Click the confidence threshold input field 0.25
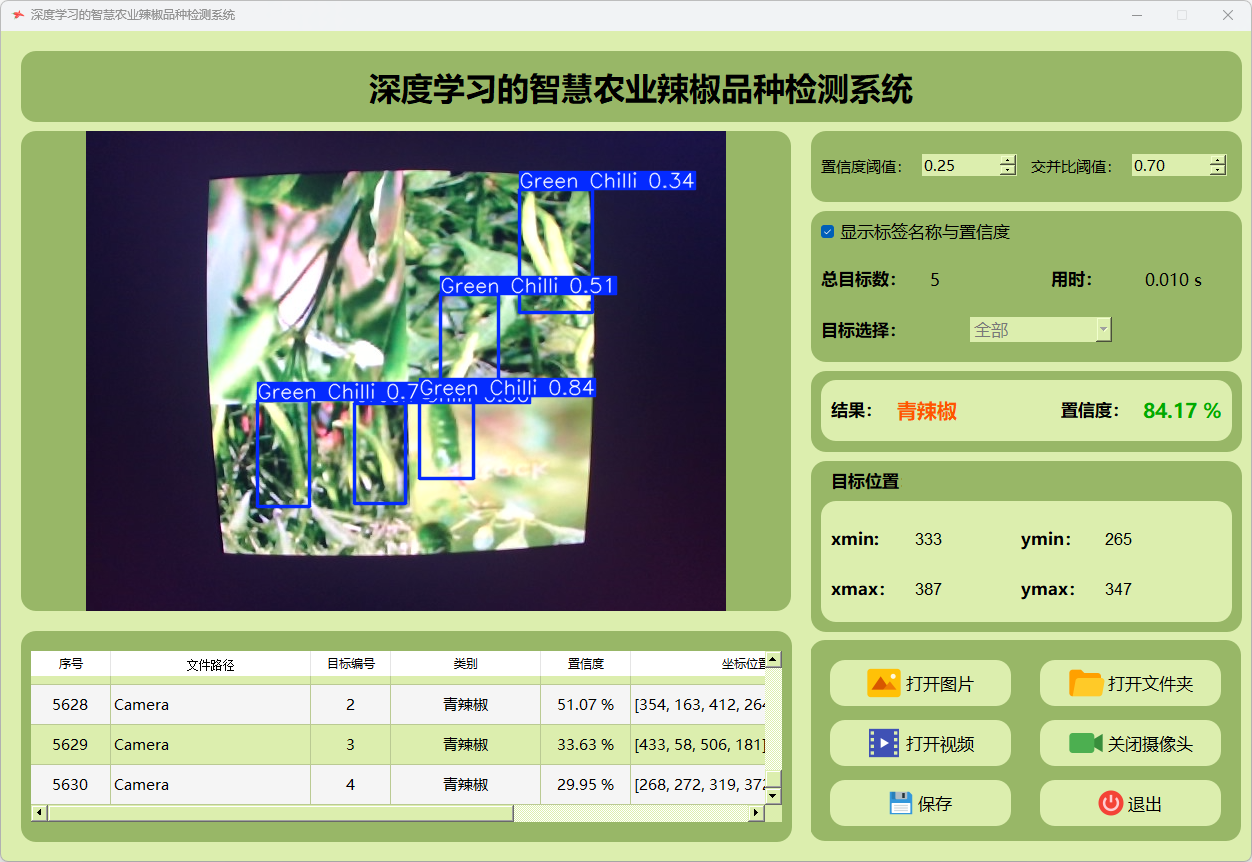The height and width of the screenshot is (862, 1252). (x=959, y=166)
